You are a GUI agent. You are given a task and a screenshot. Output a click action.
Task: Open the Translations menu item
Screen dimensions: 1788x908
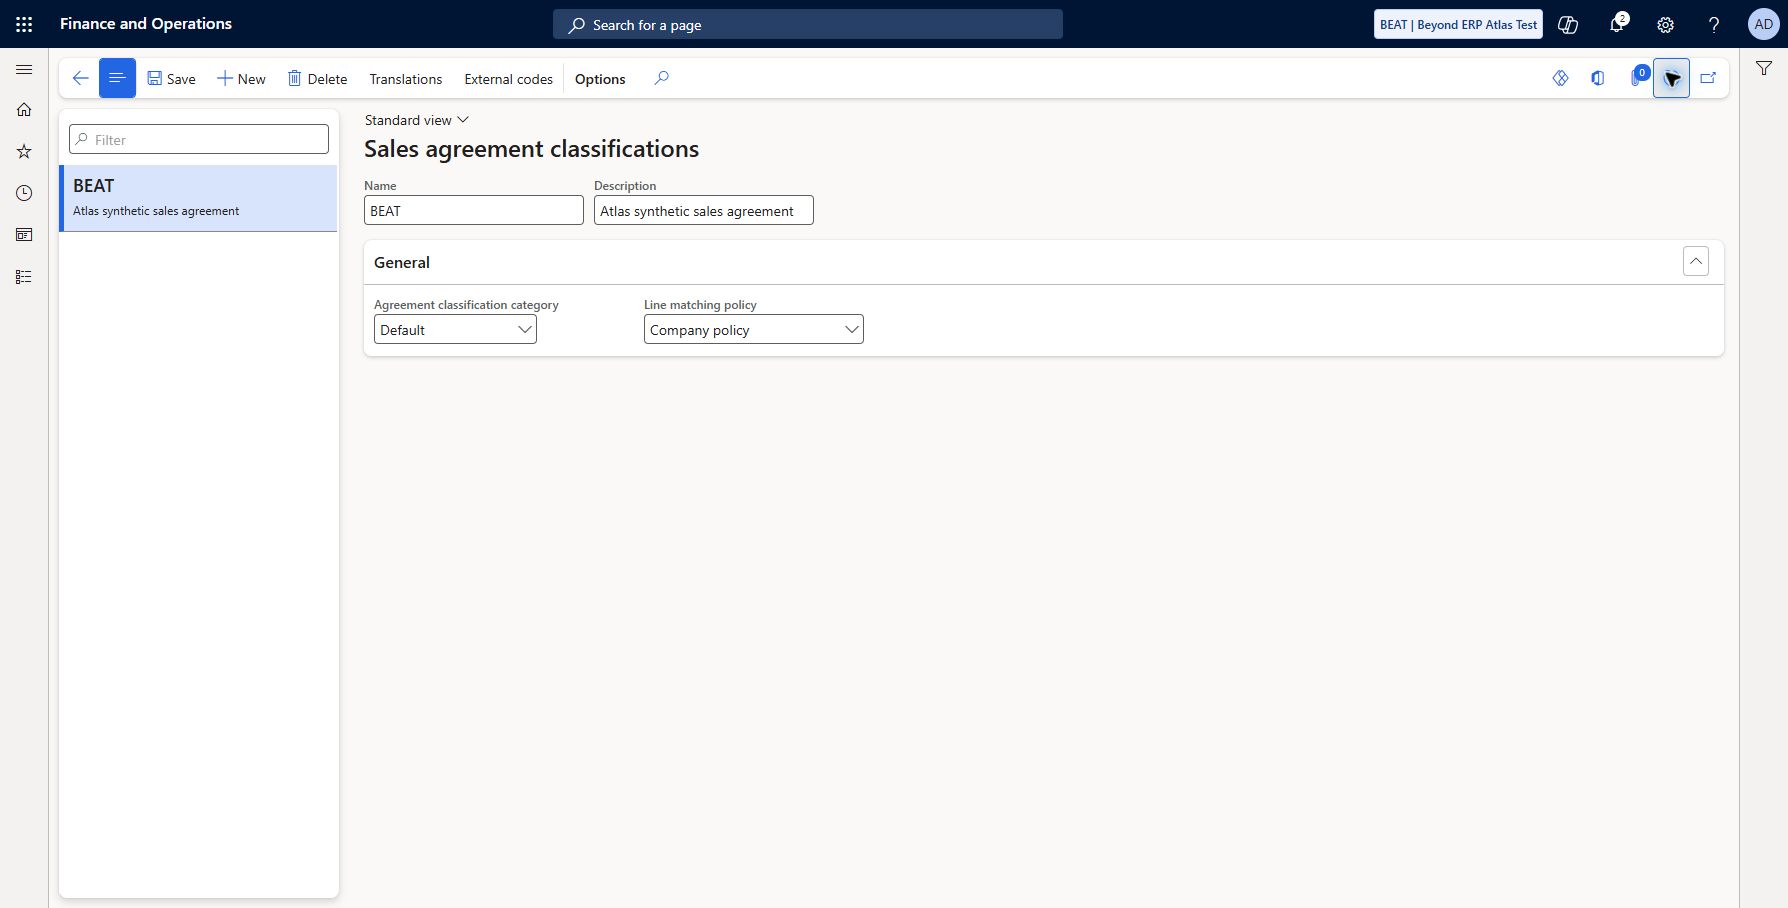405,79
